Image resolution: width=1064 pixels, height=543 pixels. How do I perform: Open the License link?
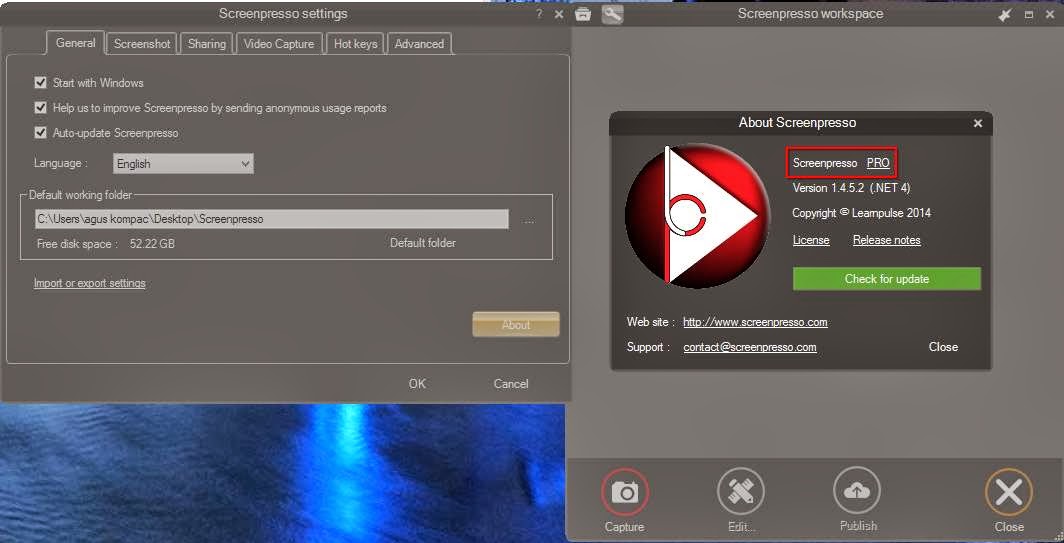pos(811,240)
